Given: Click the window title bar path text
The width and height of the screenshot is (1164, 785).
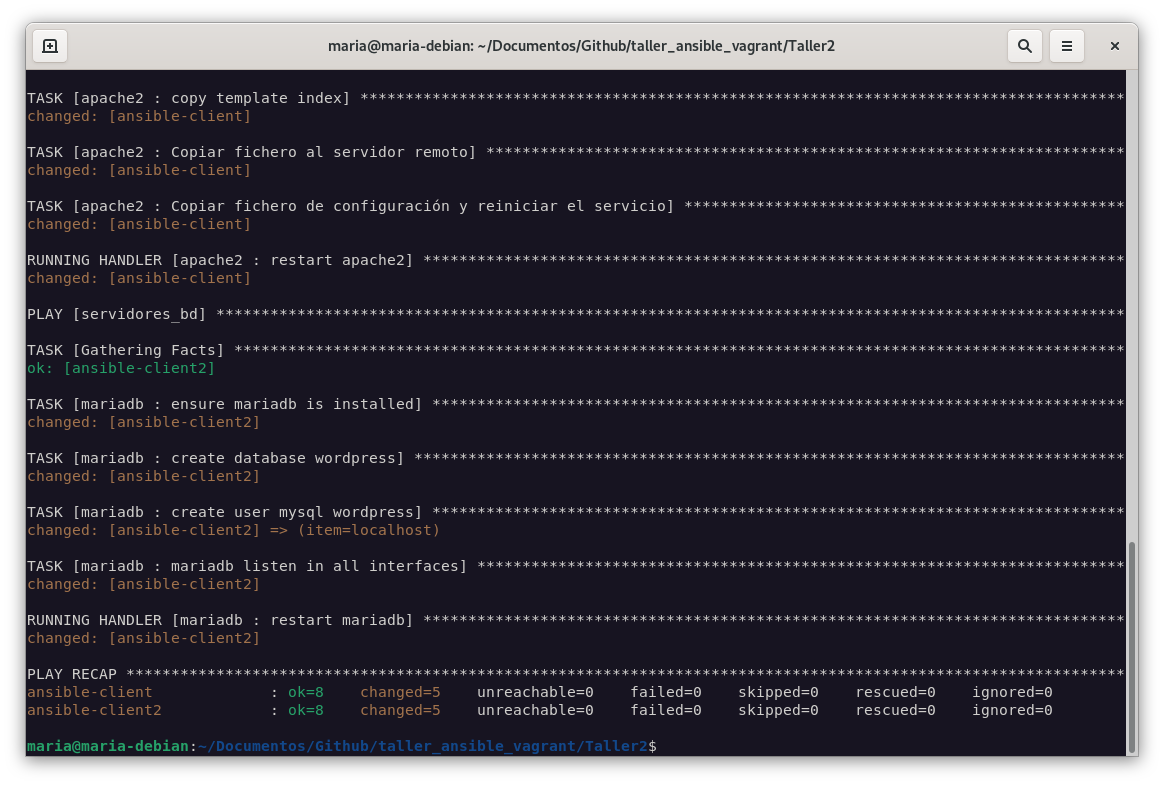Looking at the screenshot, I should coord(581,46).
